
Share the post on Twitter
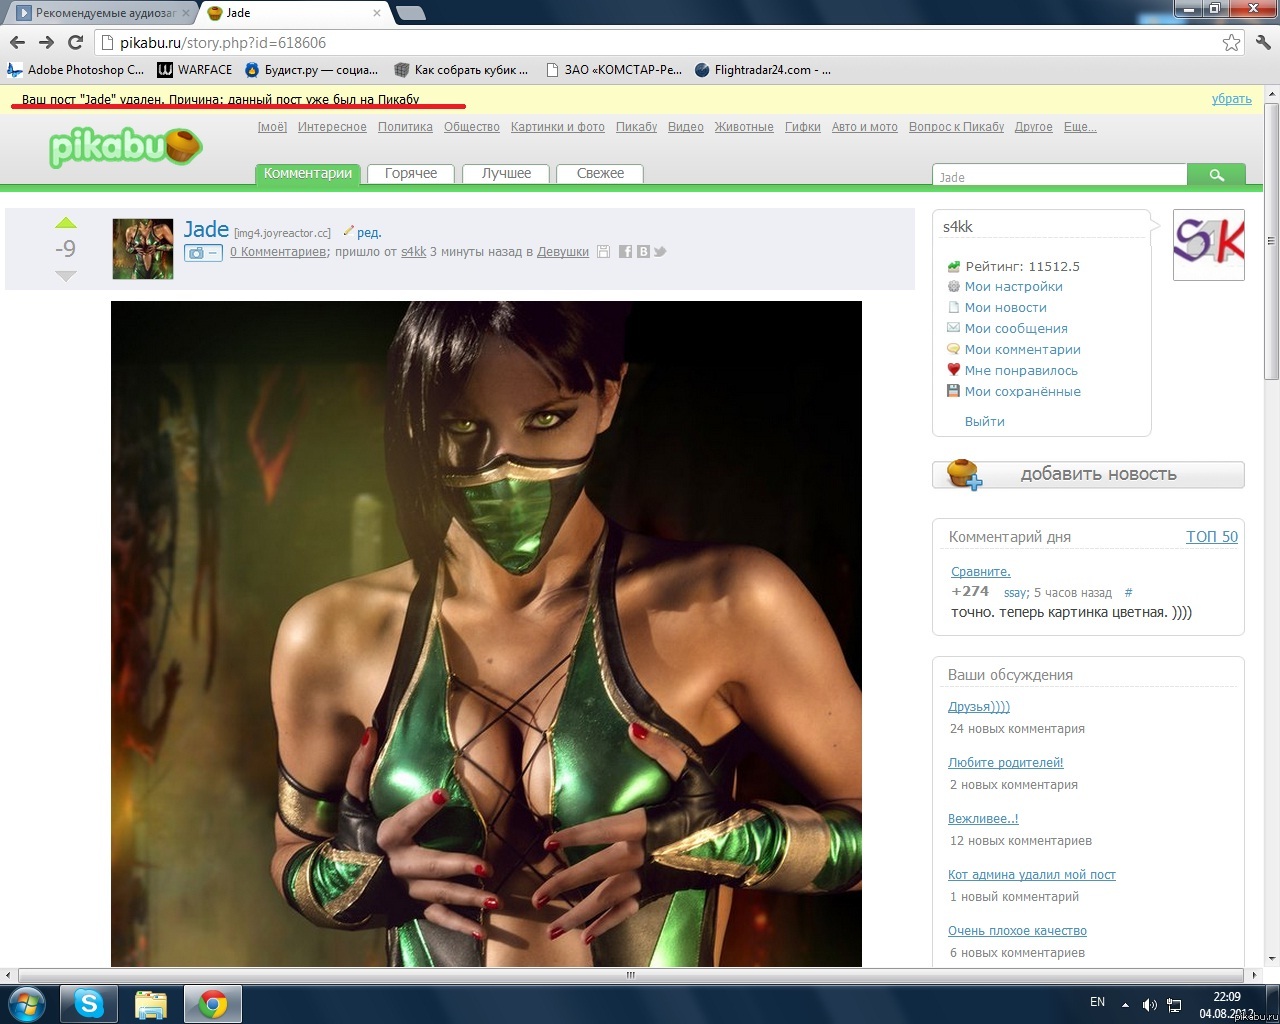[660, 252]
